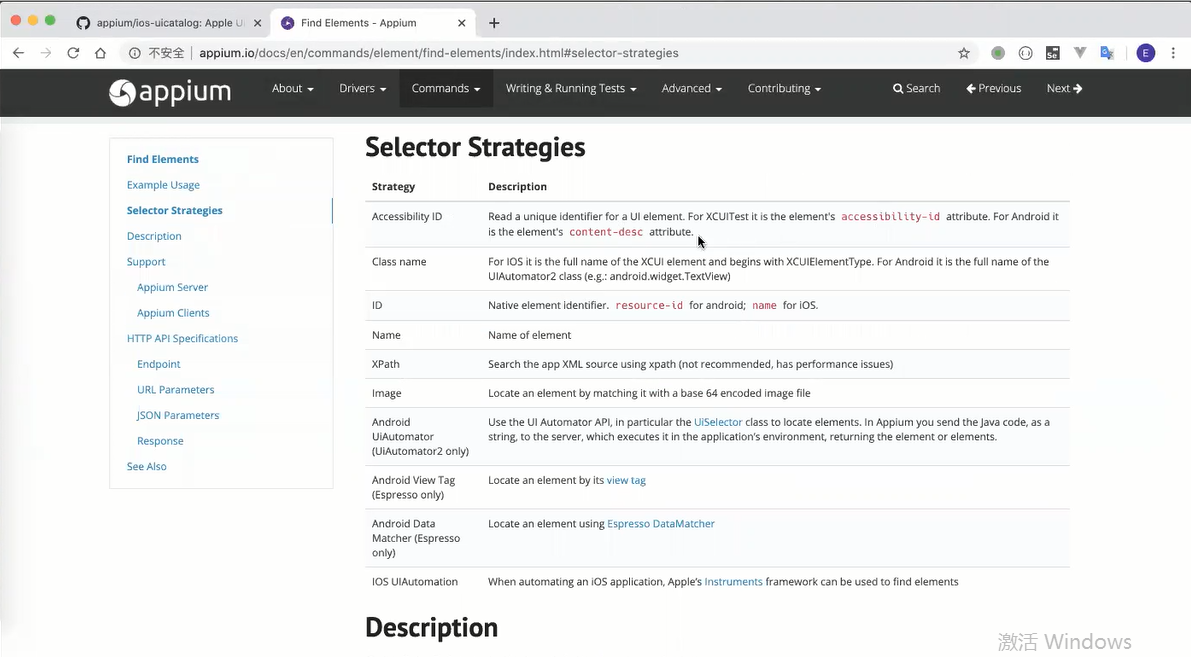1191x657 pixels.
Task: Open the browser home page icon
Action: (100, 53)
